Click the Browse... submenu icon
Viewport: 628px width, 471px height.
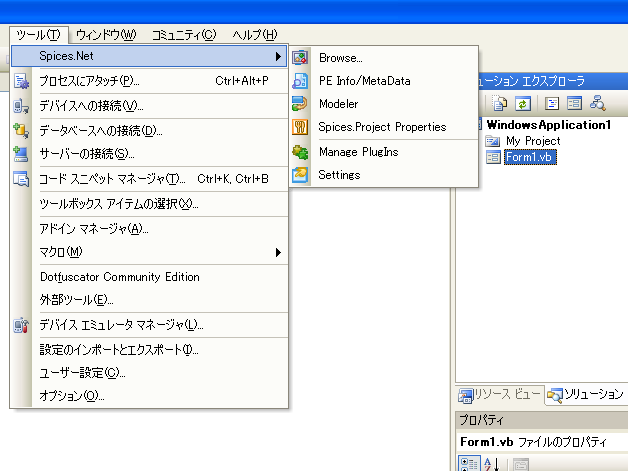coord(300,58)
